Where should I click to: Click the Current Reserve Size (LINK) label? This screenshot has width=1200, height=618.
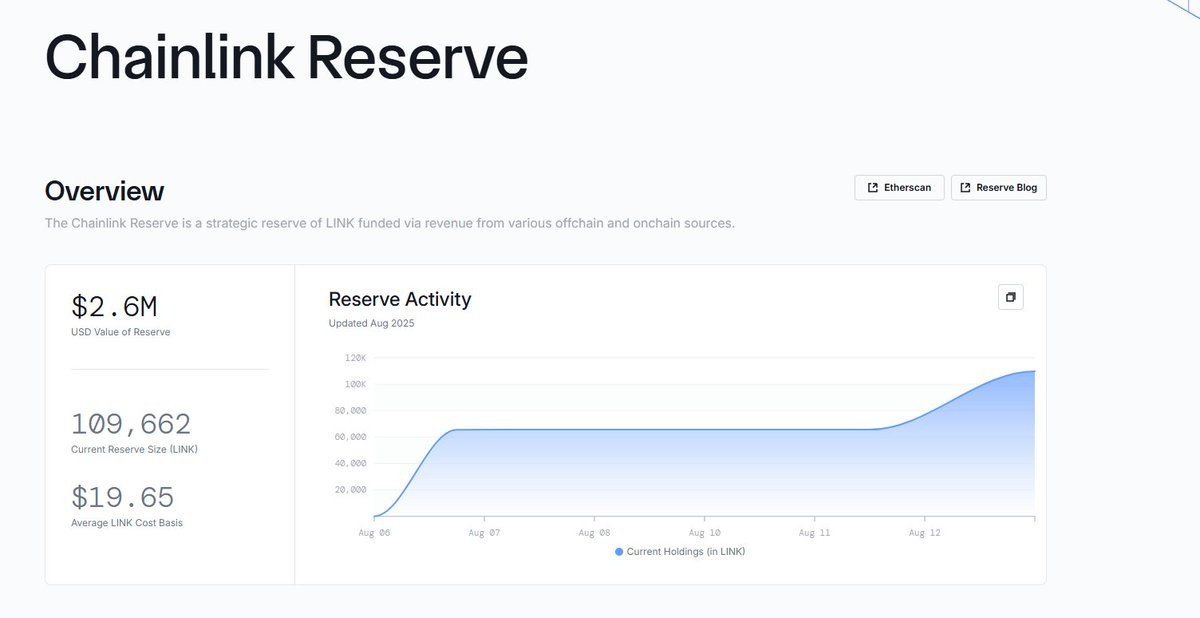coord(134,449)
